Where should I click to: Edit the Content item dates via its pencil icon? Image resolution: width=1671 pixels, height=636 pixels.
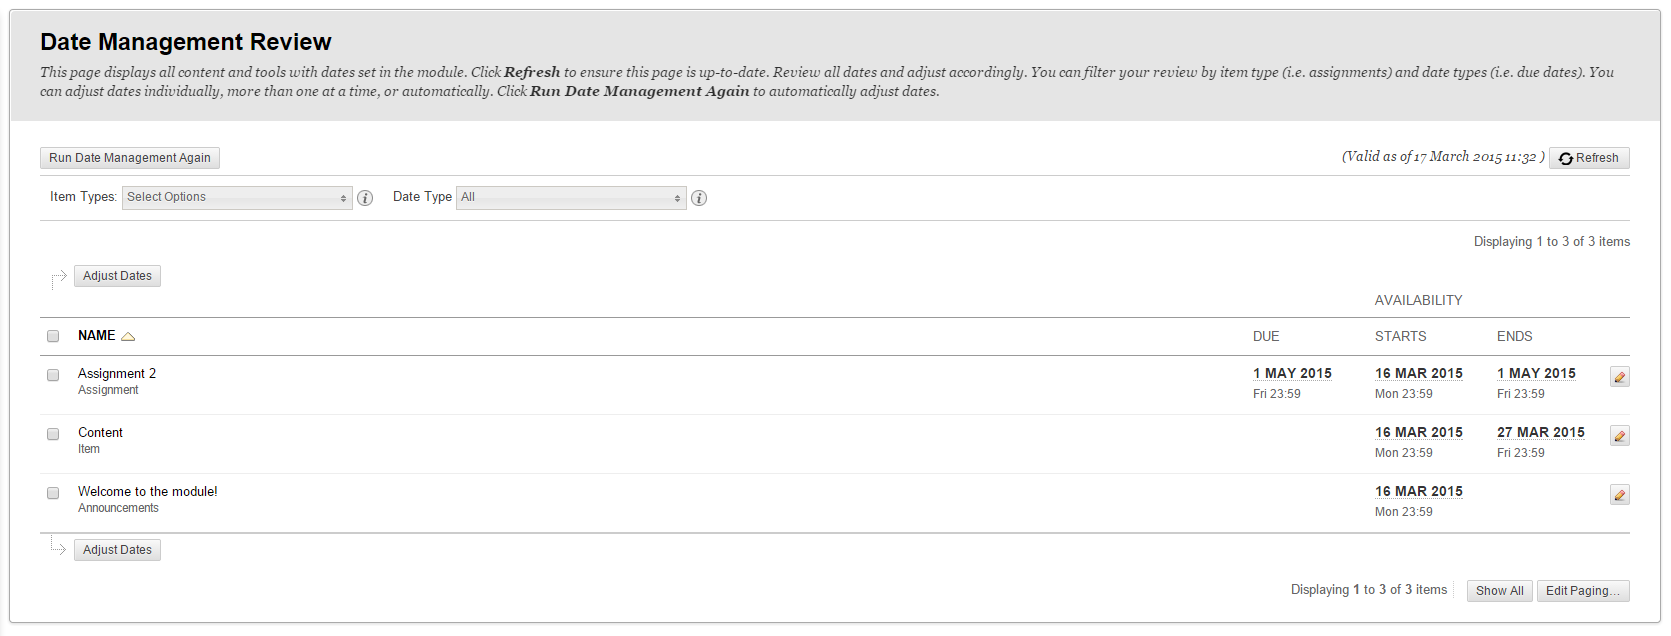(1620, 435)
